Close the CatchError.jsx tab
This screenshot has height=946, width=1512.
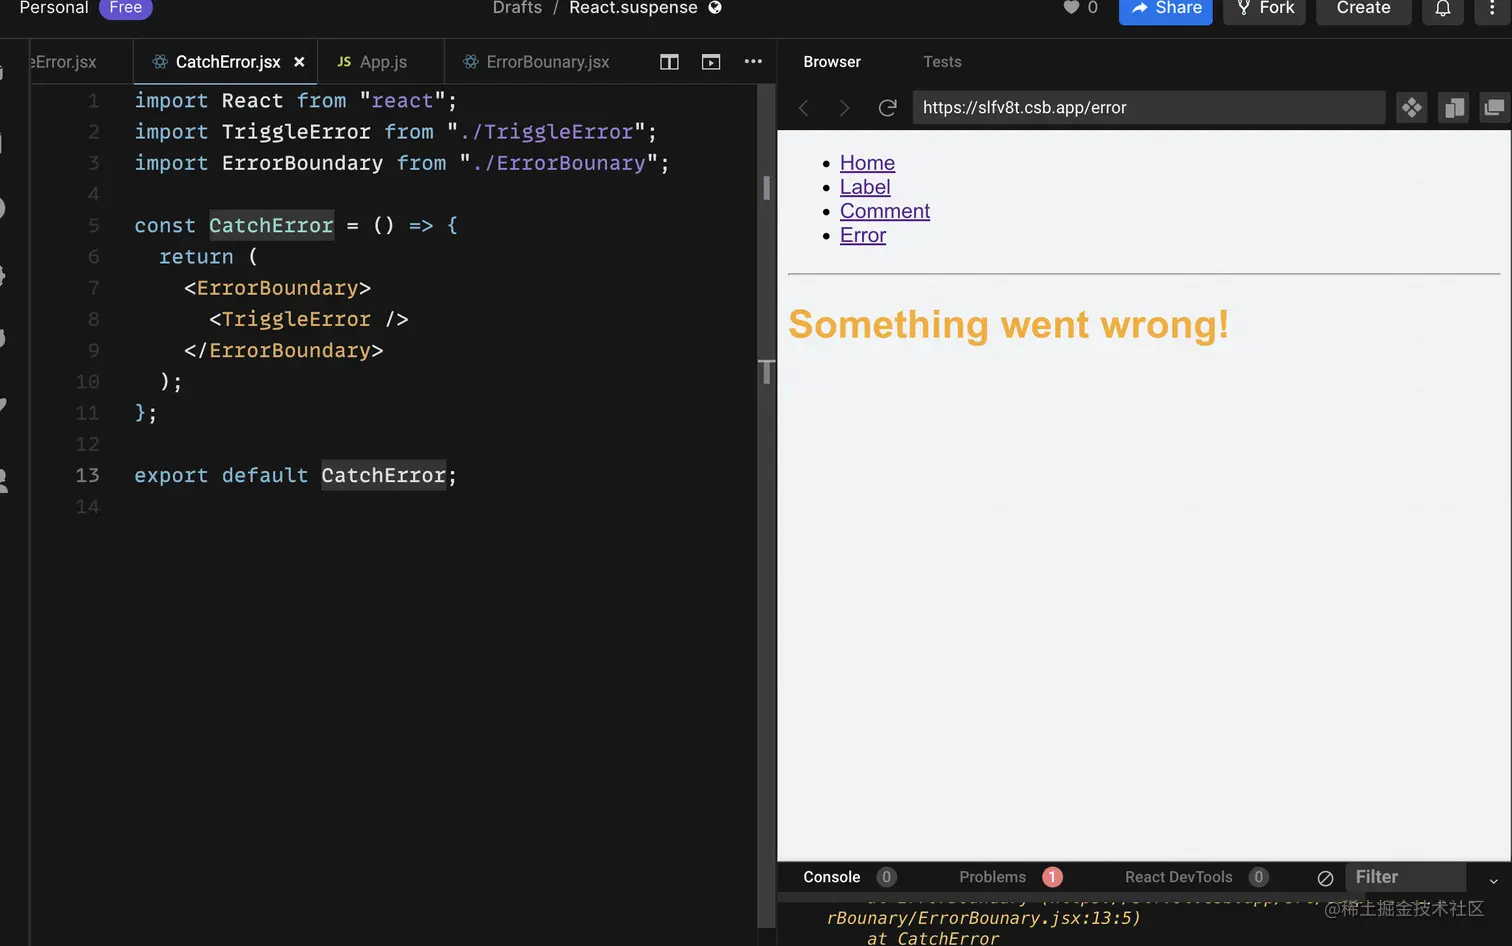(299, 62)
